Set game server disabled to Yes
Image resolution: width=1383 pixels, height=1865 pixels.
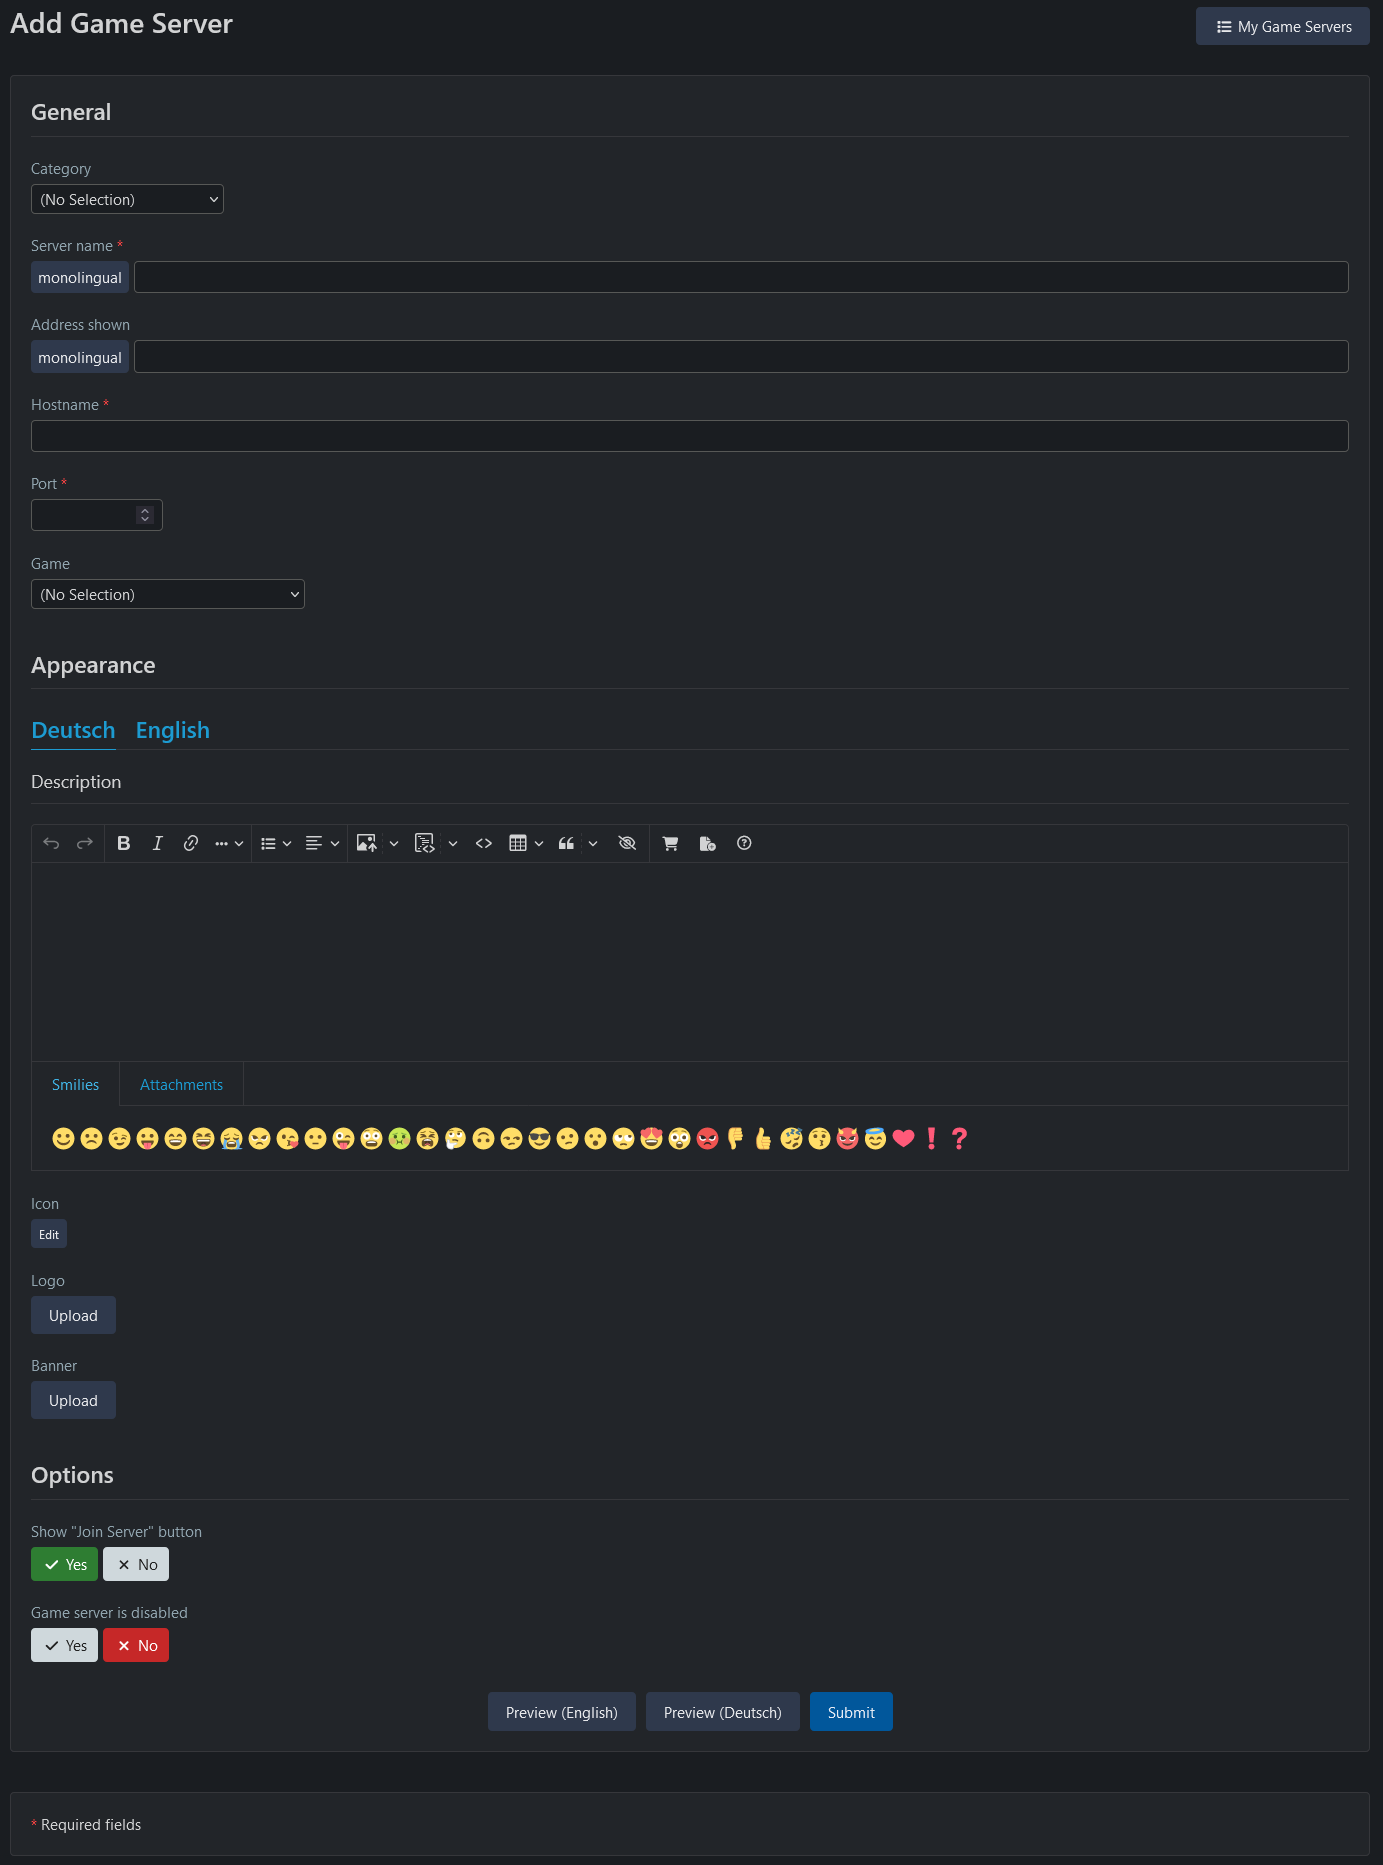[64, 1645]
